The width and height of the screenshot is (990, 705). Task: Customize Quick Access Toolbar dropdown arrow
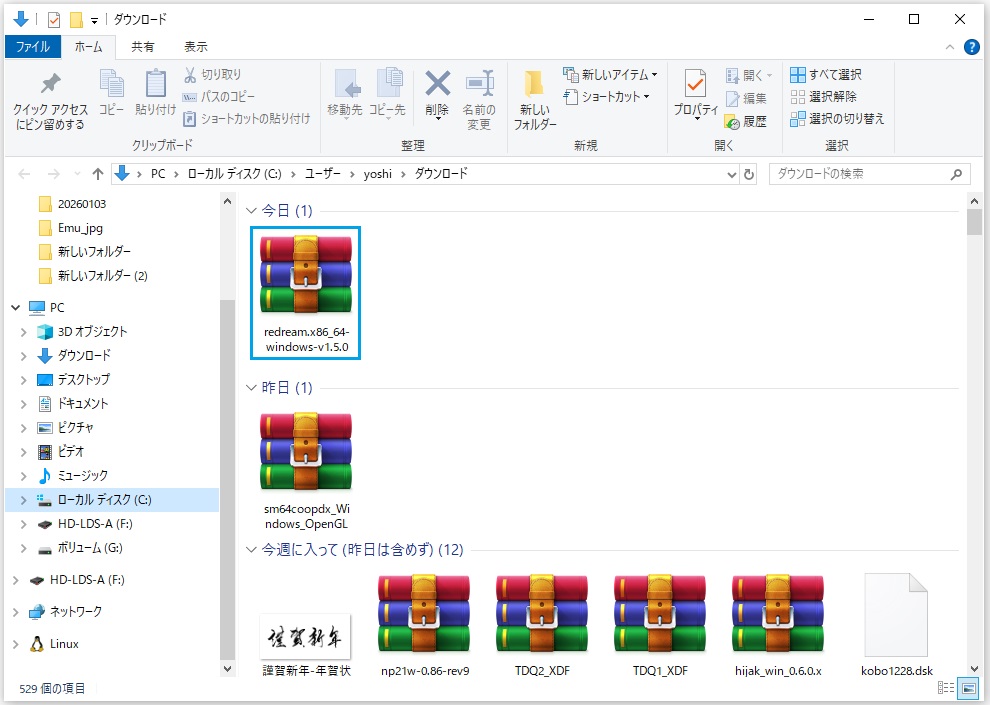pyautogui.click(x=94, y=21)
